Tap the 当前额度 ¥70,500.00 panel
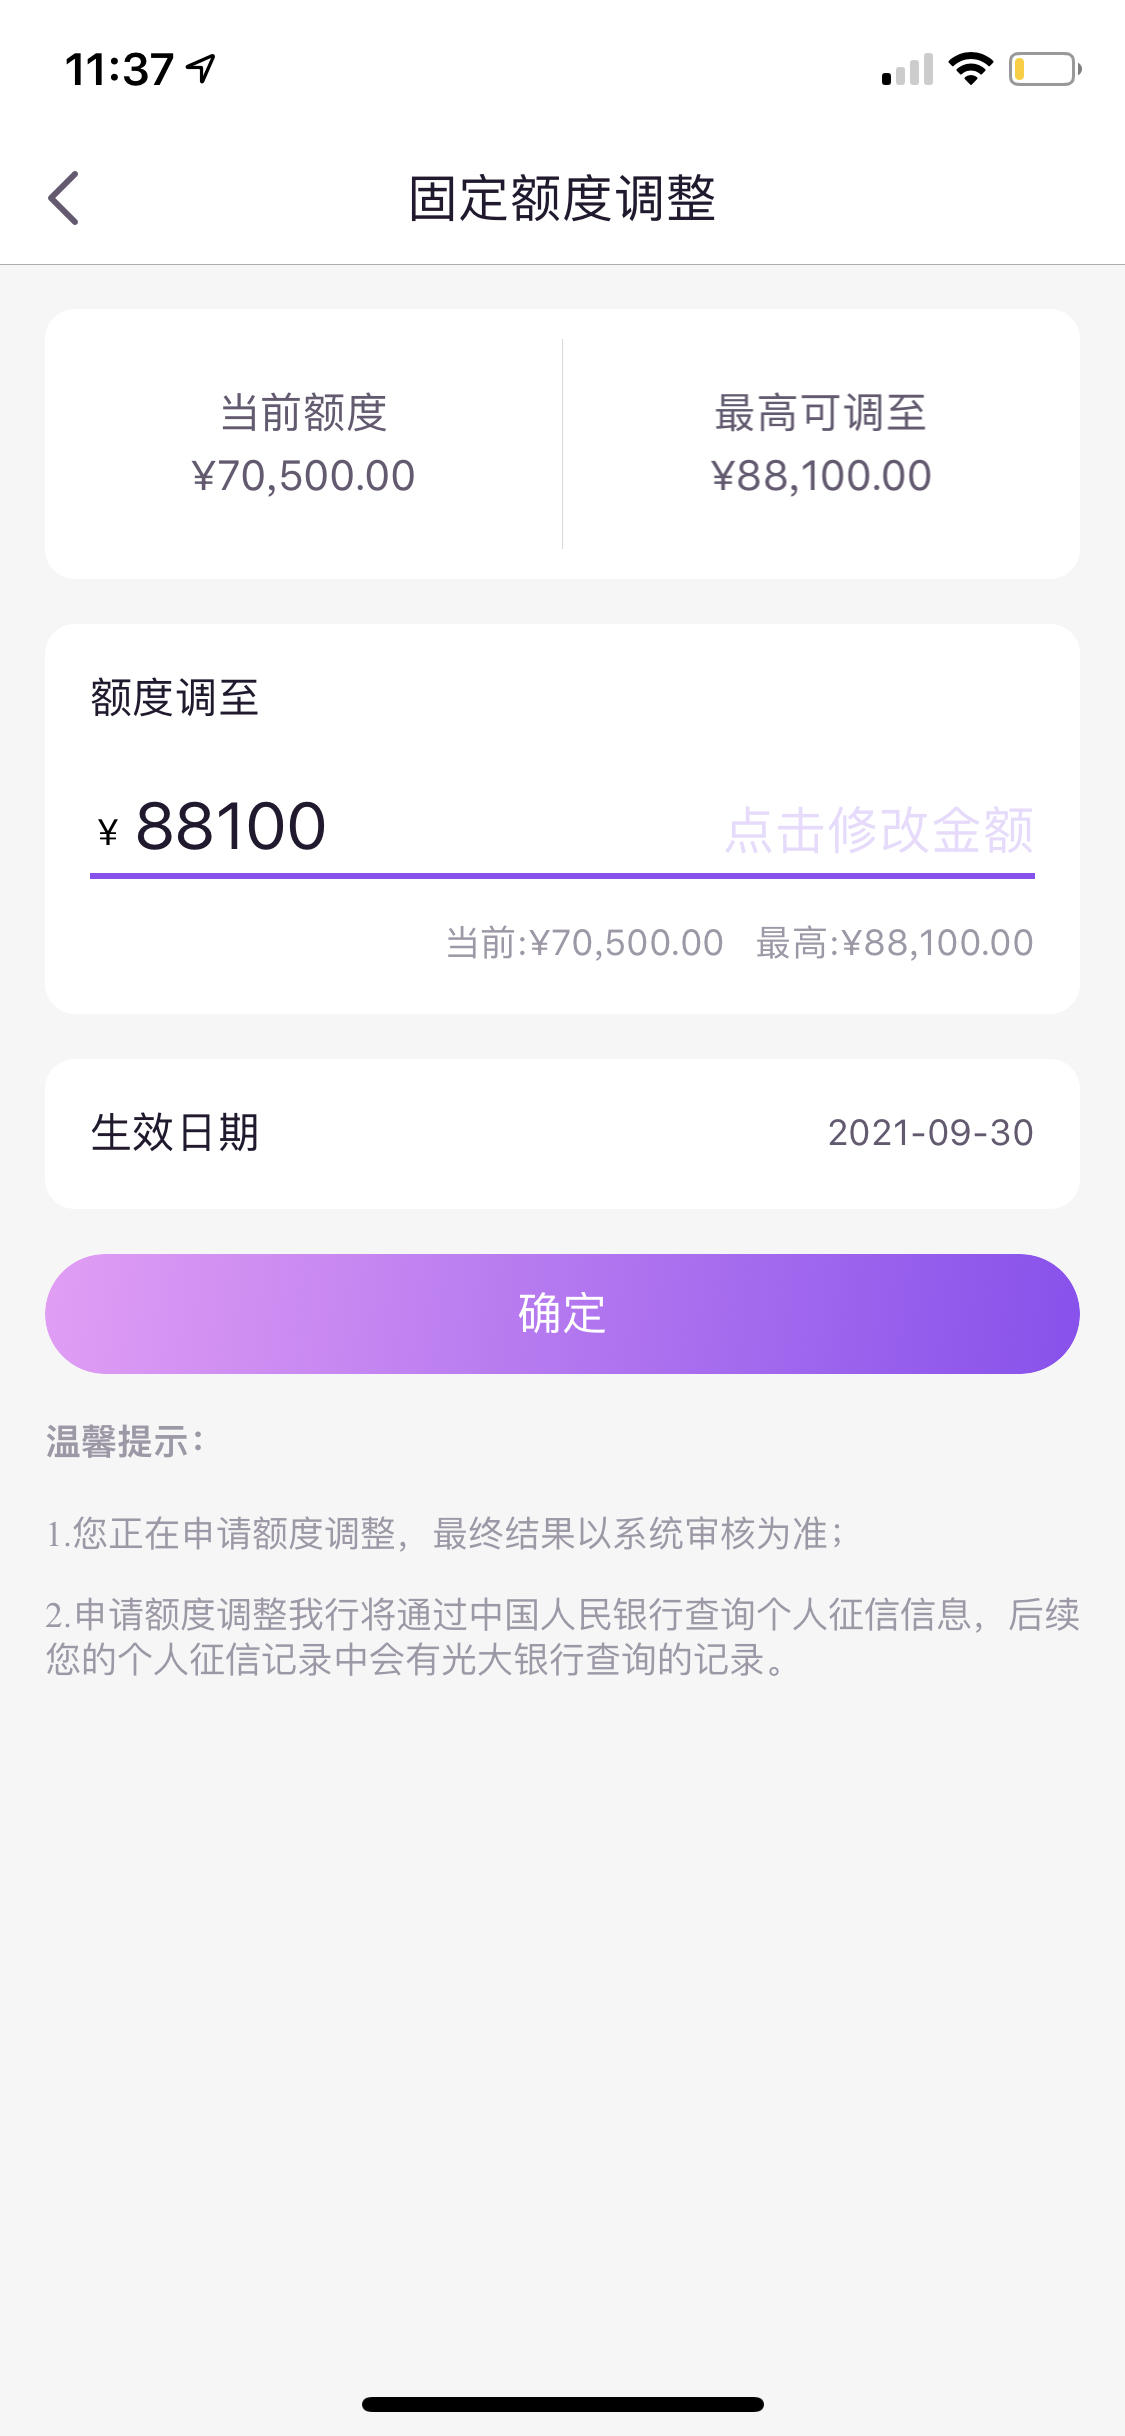The height and width of the screenshot is (2436, 1125). tap(304, 444)
